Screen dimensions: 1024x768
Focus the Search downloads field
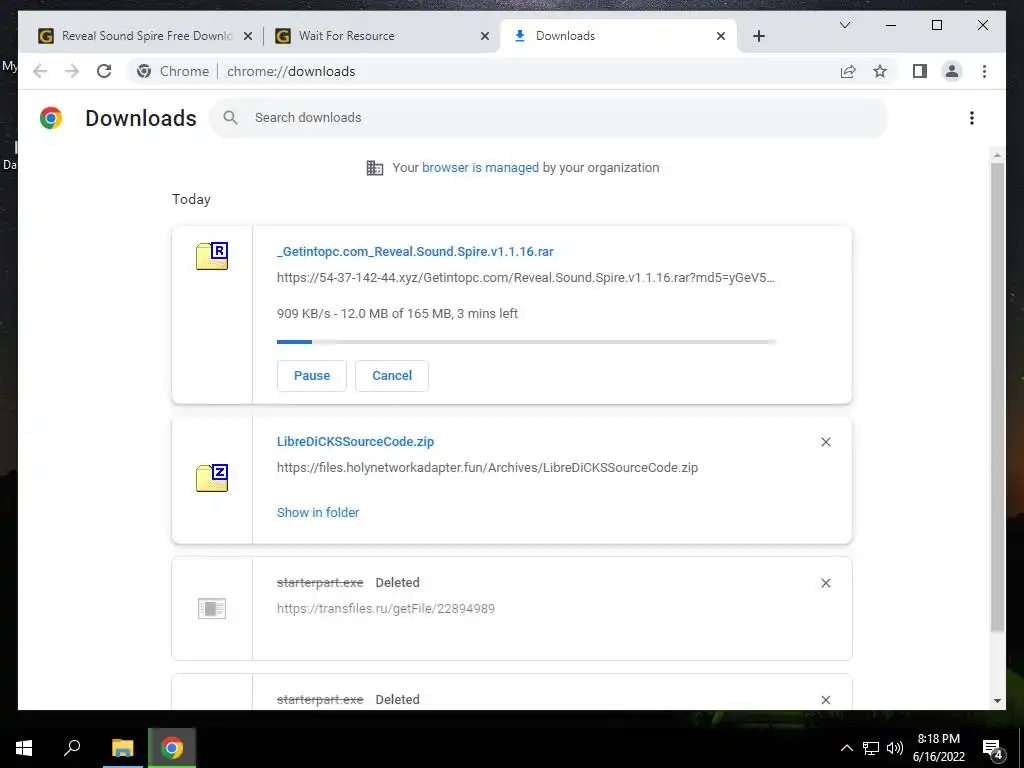(x=549, y=118)
